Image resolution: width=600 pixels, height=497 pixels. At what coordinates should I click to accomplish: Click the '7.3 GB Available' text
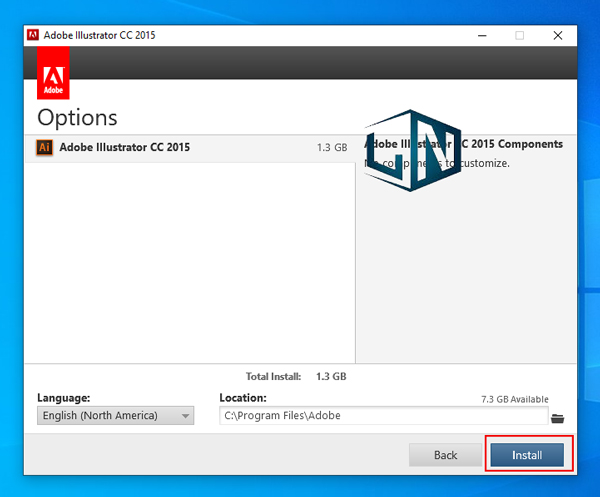pos(515,399)
